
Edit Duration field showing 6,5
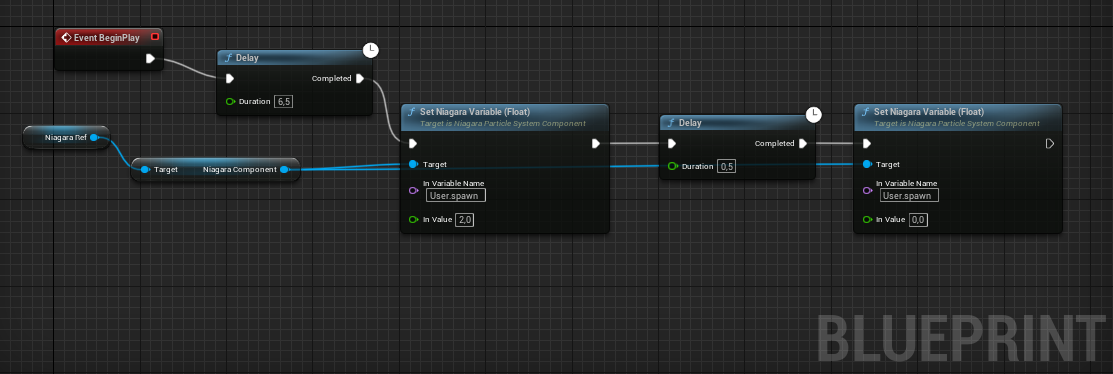(284, 101)
